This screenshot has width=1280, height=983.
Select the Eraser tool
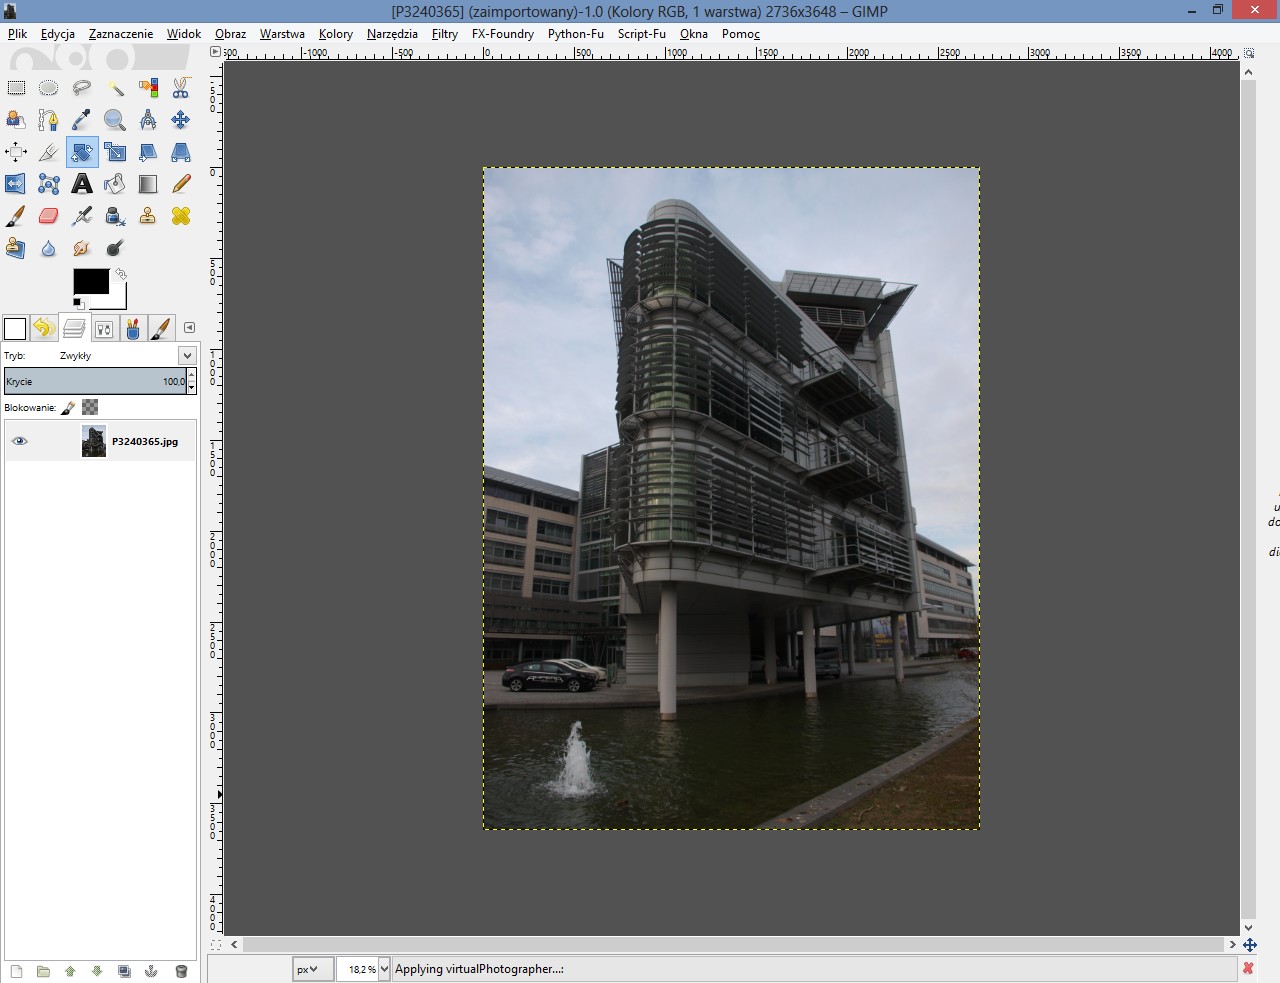click(49, 216)
